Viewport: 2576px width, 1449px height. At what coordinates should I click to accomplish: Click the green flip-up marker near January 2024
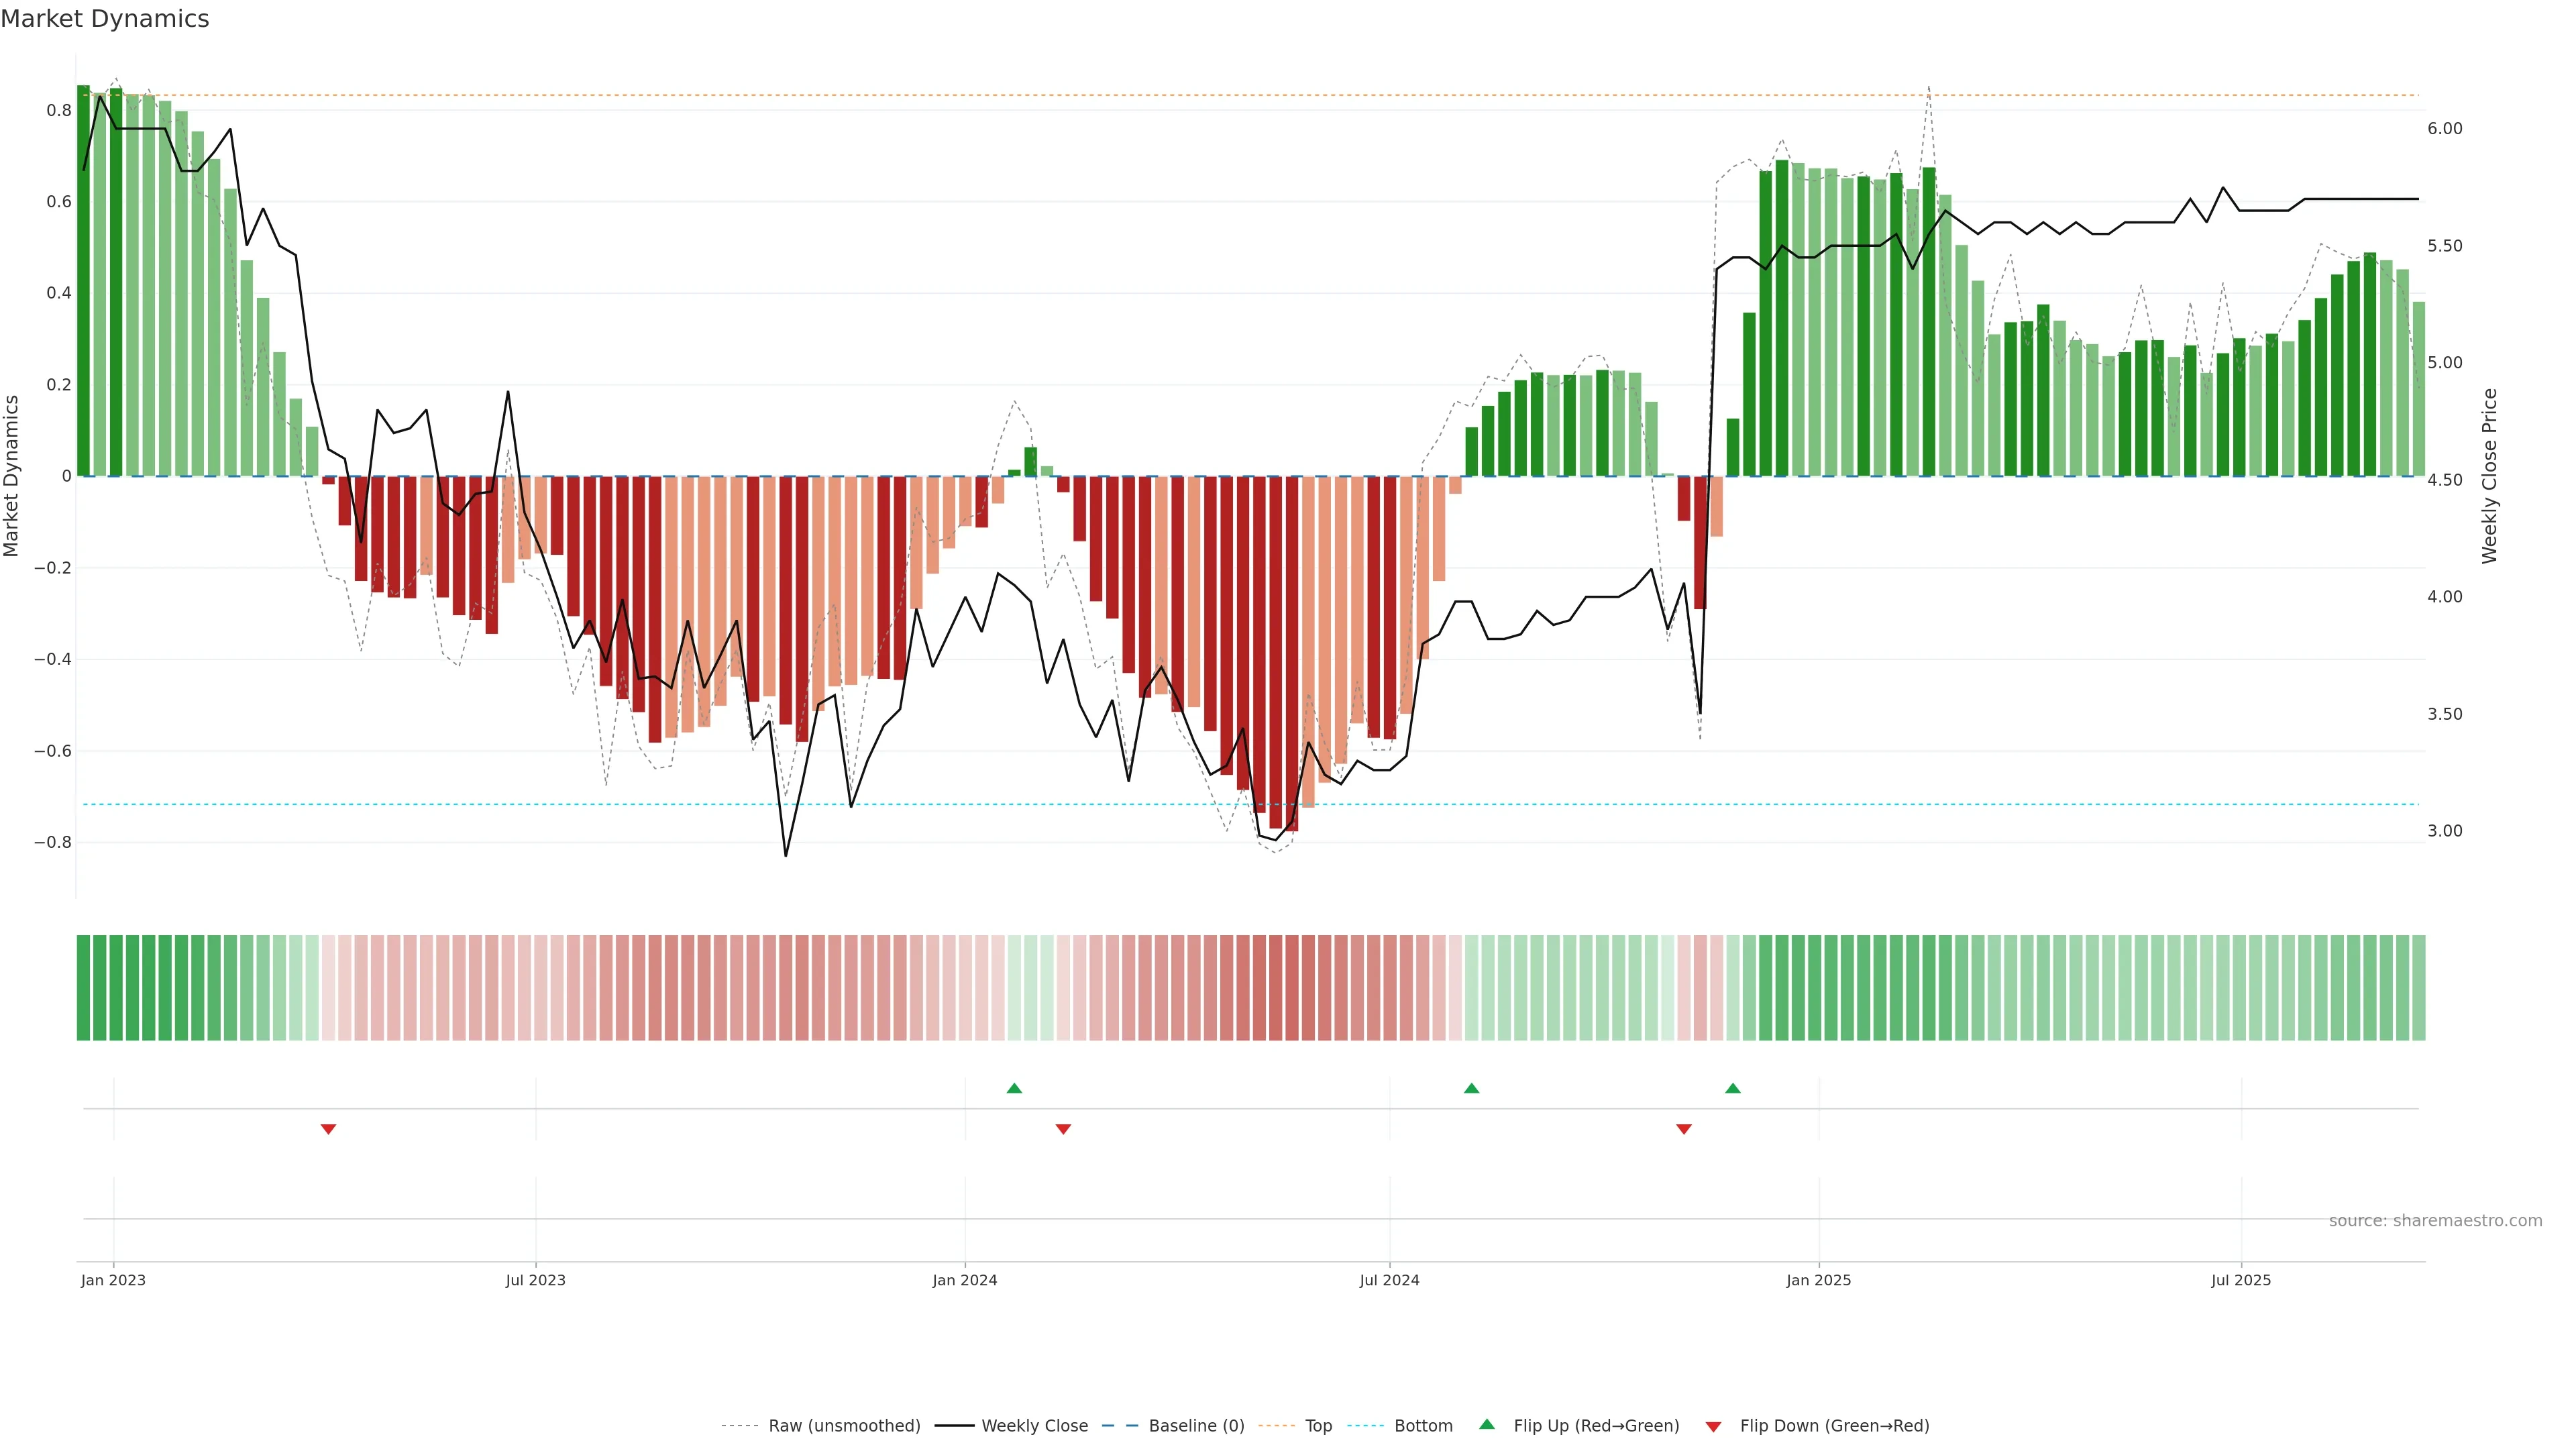[x=1014, y=1088]
